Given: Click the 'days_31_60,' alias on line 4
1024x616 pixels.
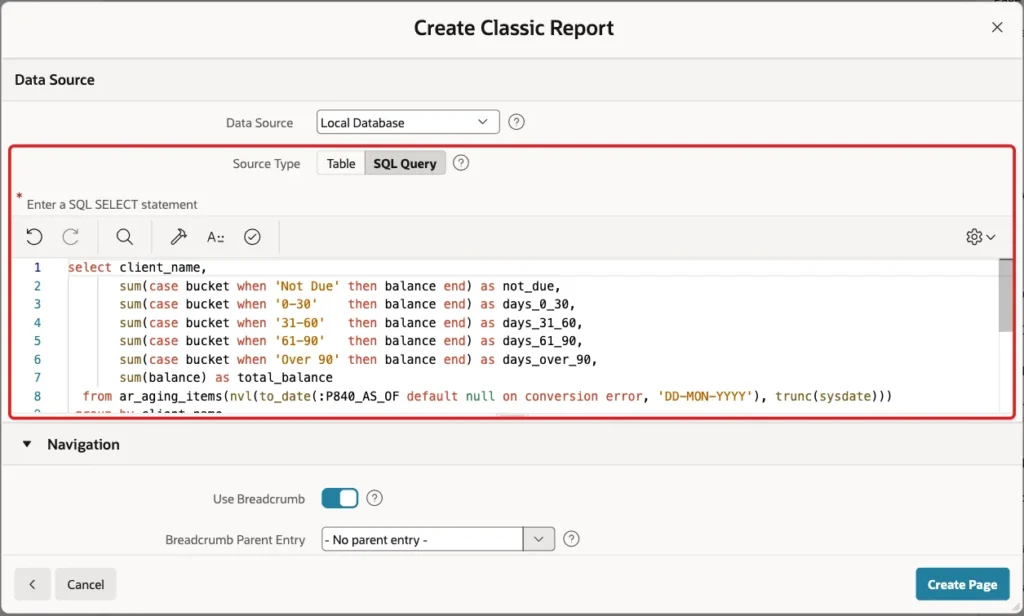Looking at the screenshot, I should coord(542,323).
